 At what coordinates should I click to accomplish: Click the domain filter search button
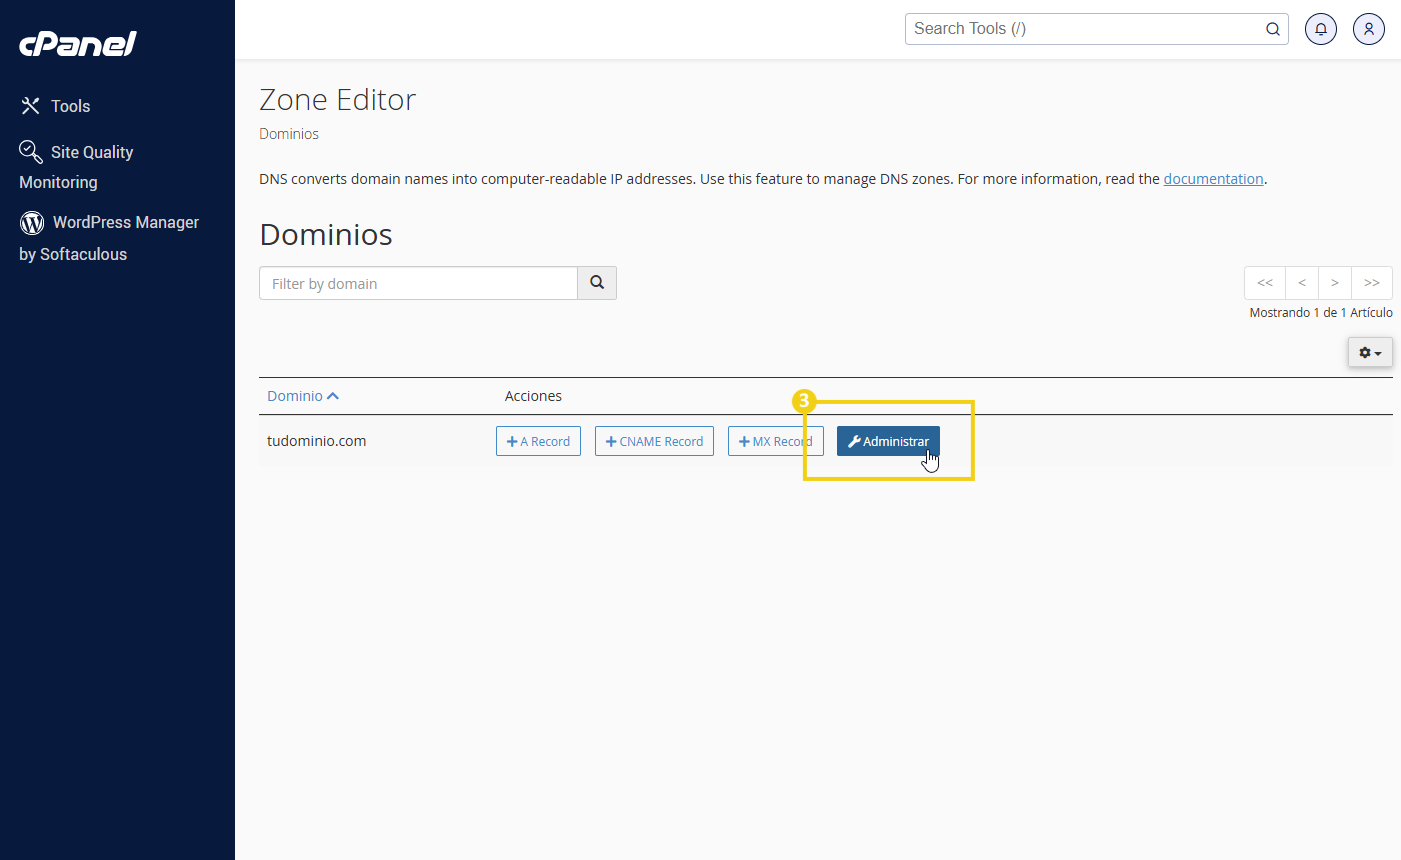(x=597, y=283)
